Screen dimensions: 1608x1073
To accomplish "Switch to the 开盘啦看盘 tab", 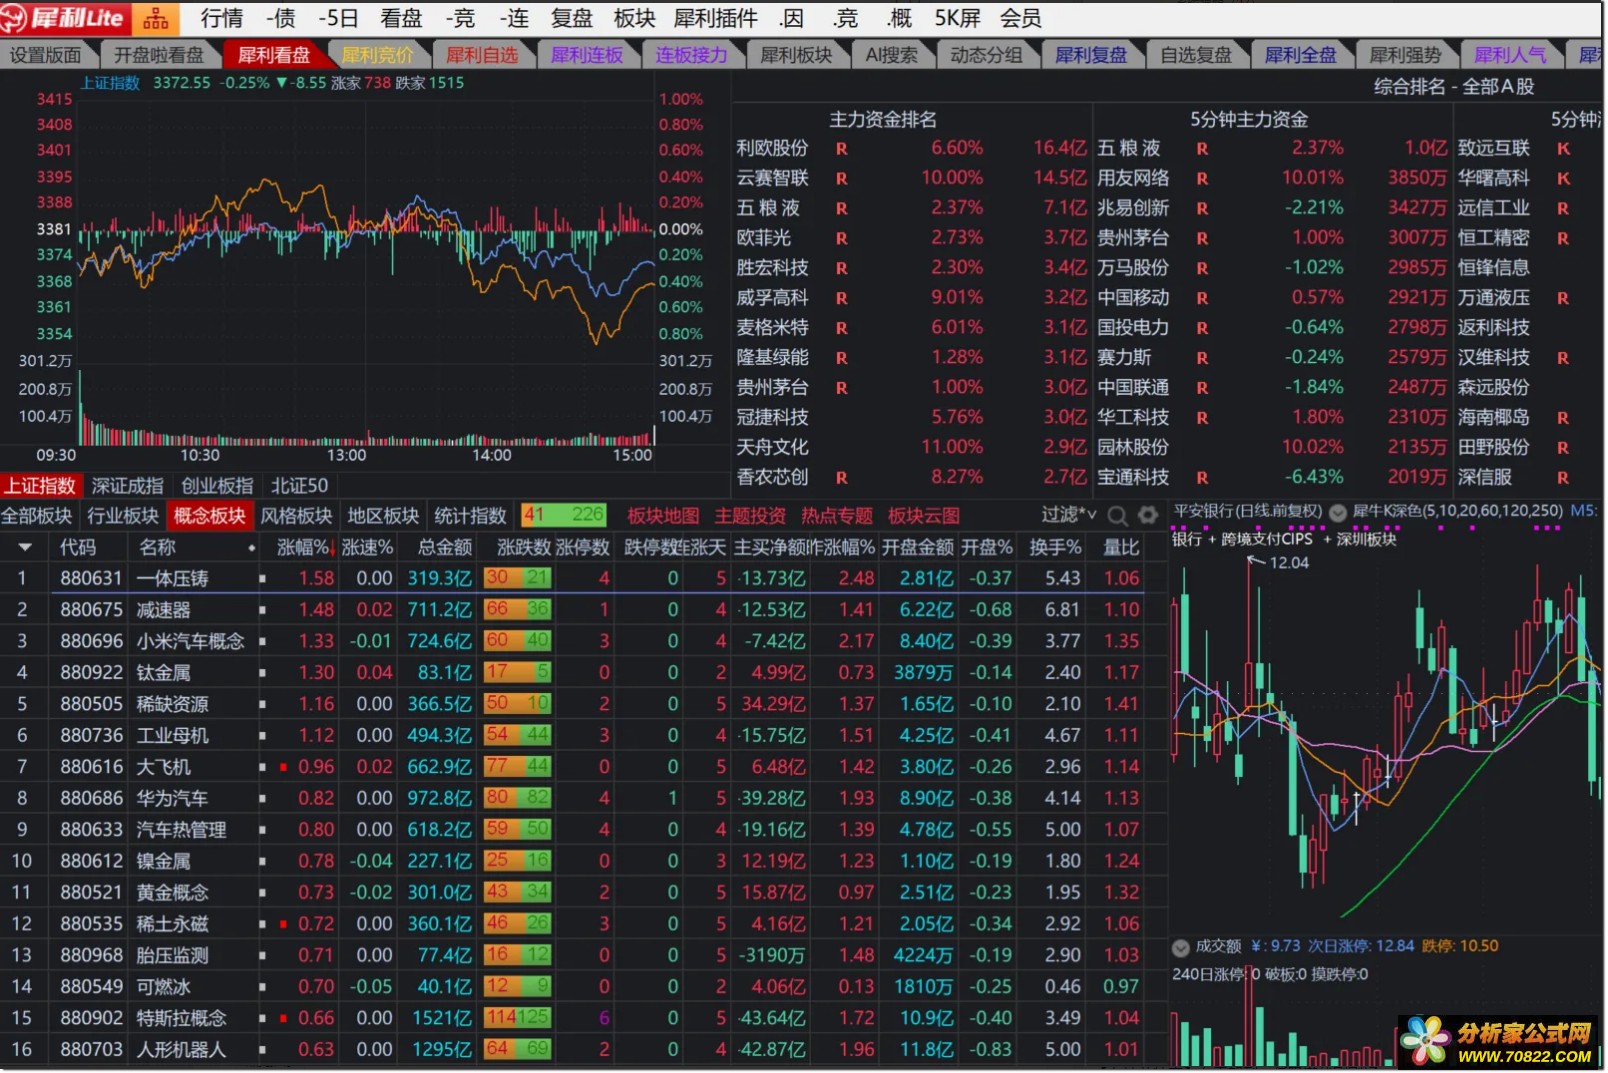I will click(158, 56).
